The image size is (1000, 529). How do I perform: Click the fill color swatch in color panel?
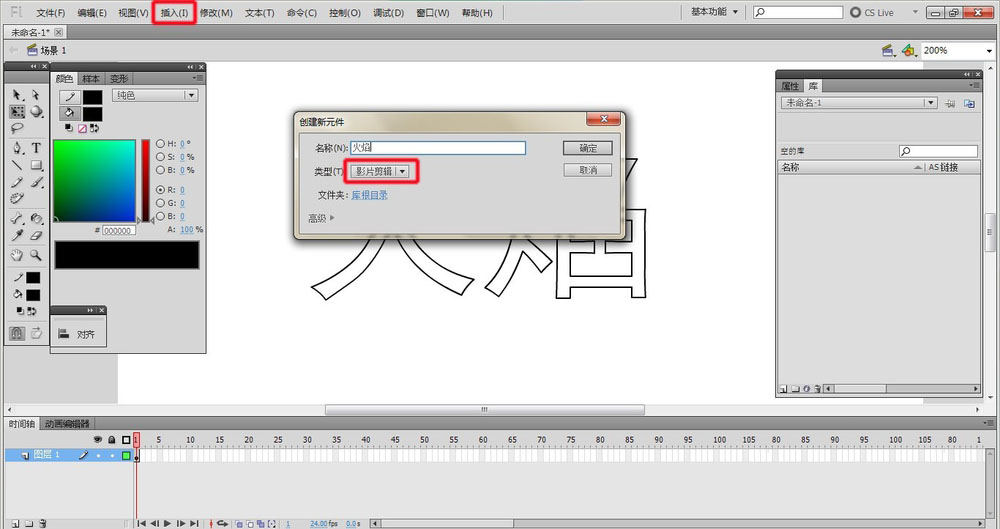pos(92,114)
